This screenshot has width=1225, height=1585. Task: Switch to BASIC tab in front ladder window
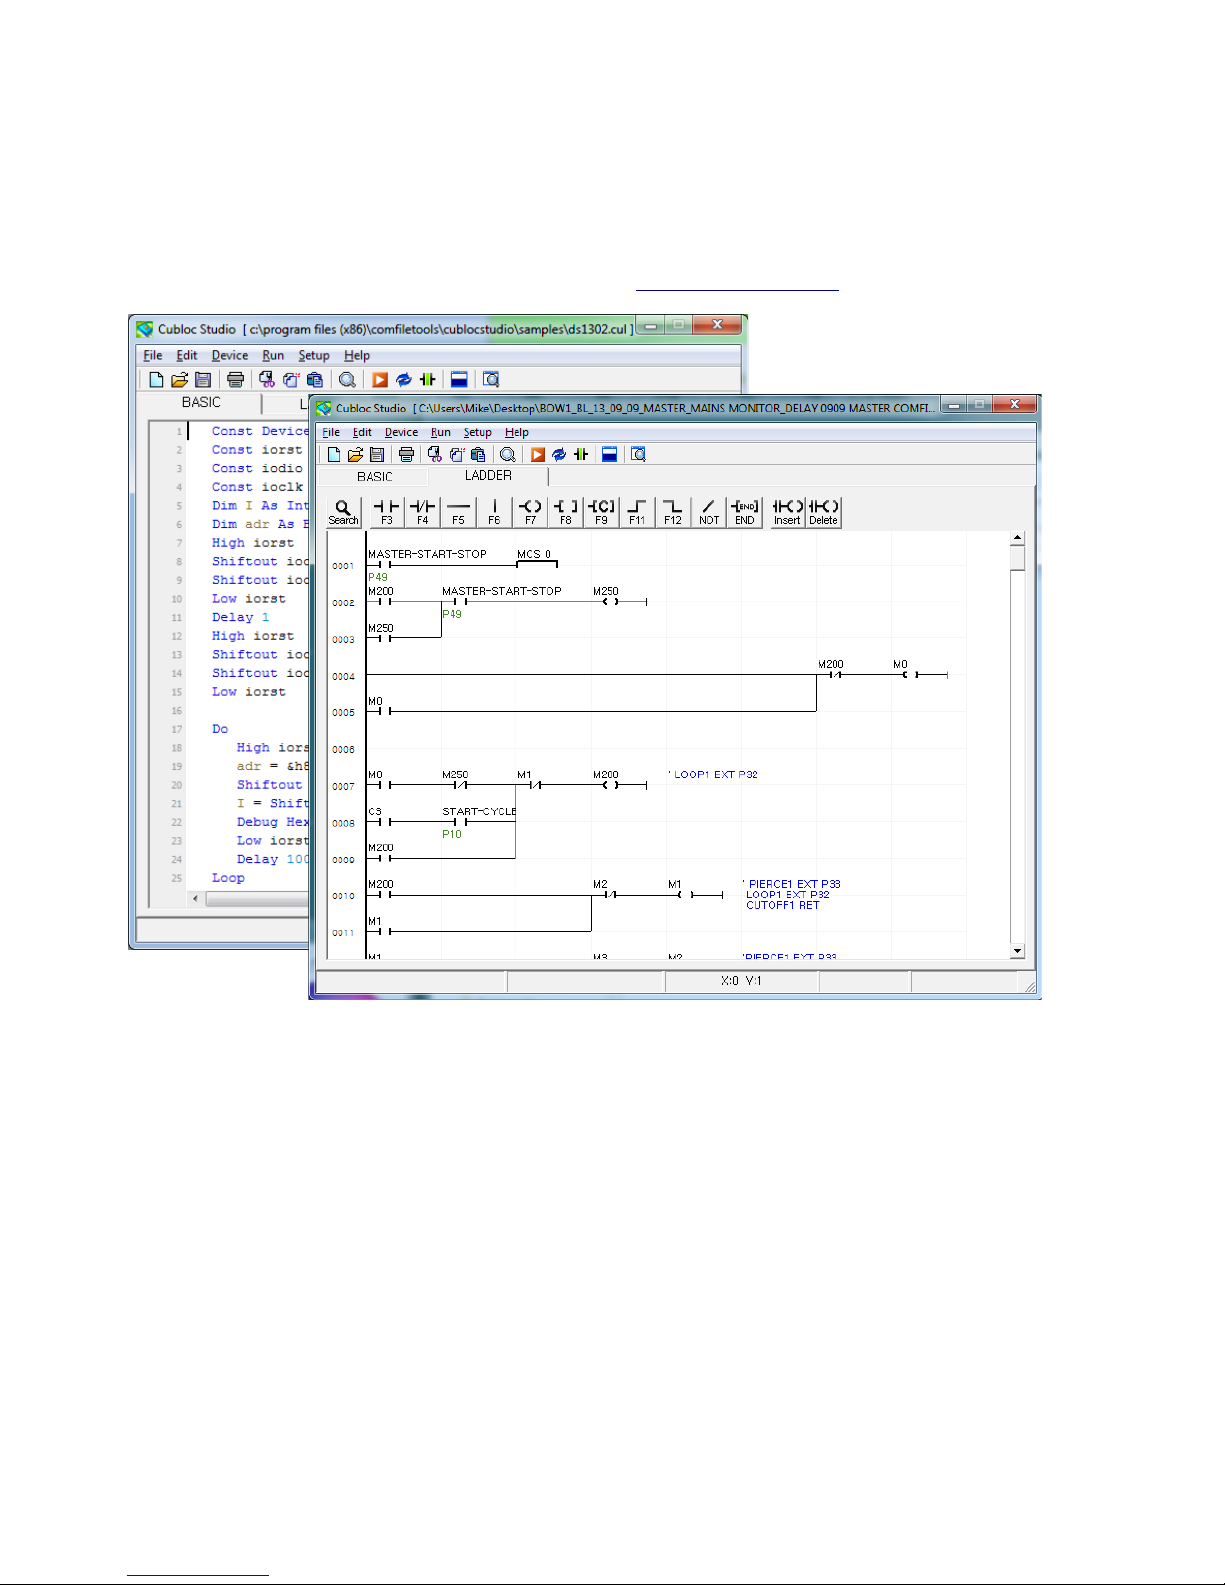point(375,477)
